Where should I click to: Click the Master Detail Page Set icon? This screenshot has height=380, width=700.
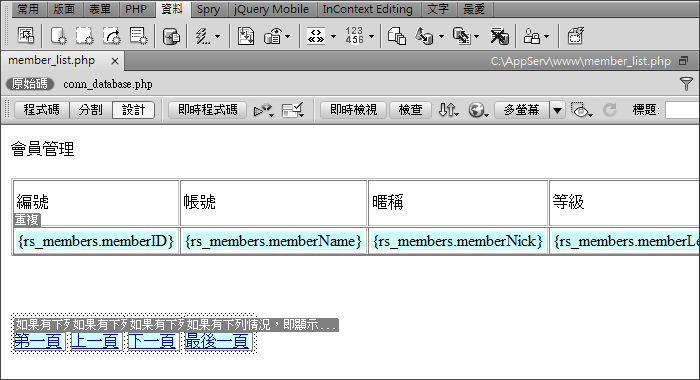(x=397, y=36)
